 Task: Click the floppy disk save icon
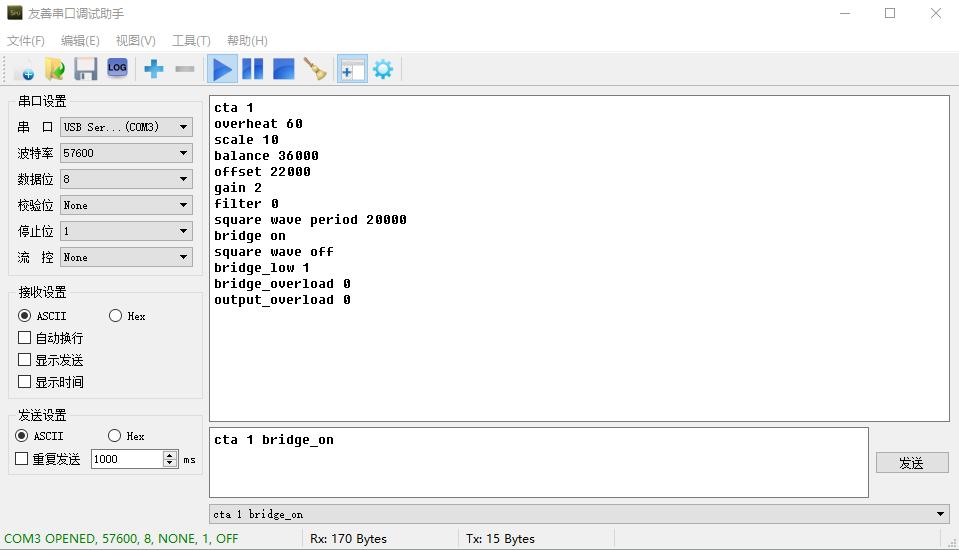coord(85,69)
